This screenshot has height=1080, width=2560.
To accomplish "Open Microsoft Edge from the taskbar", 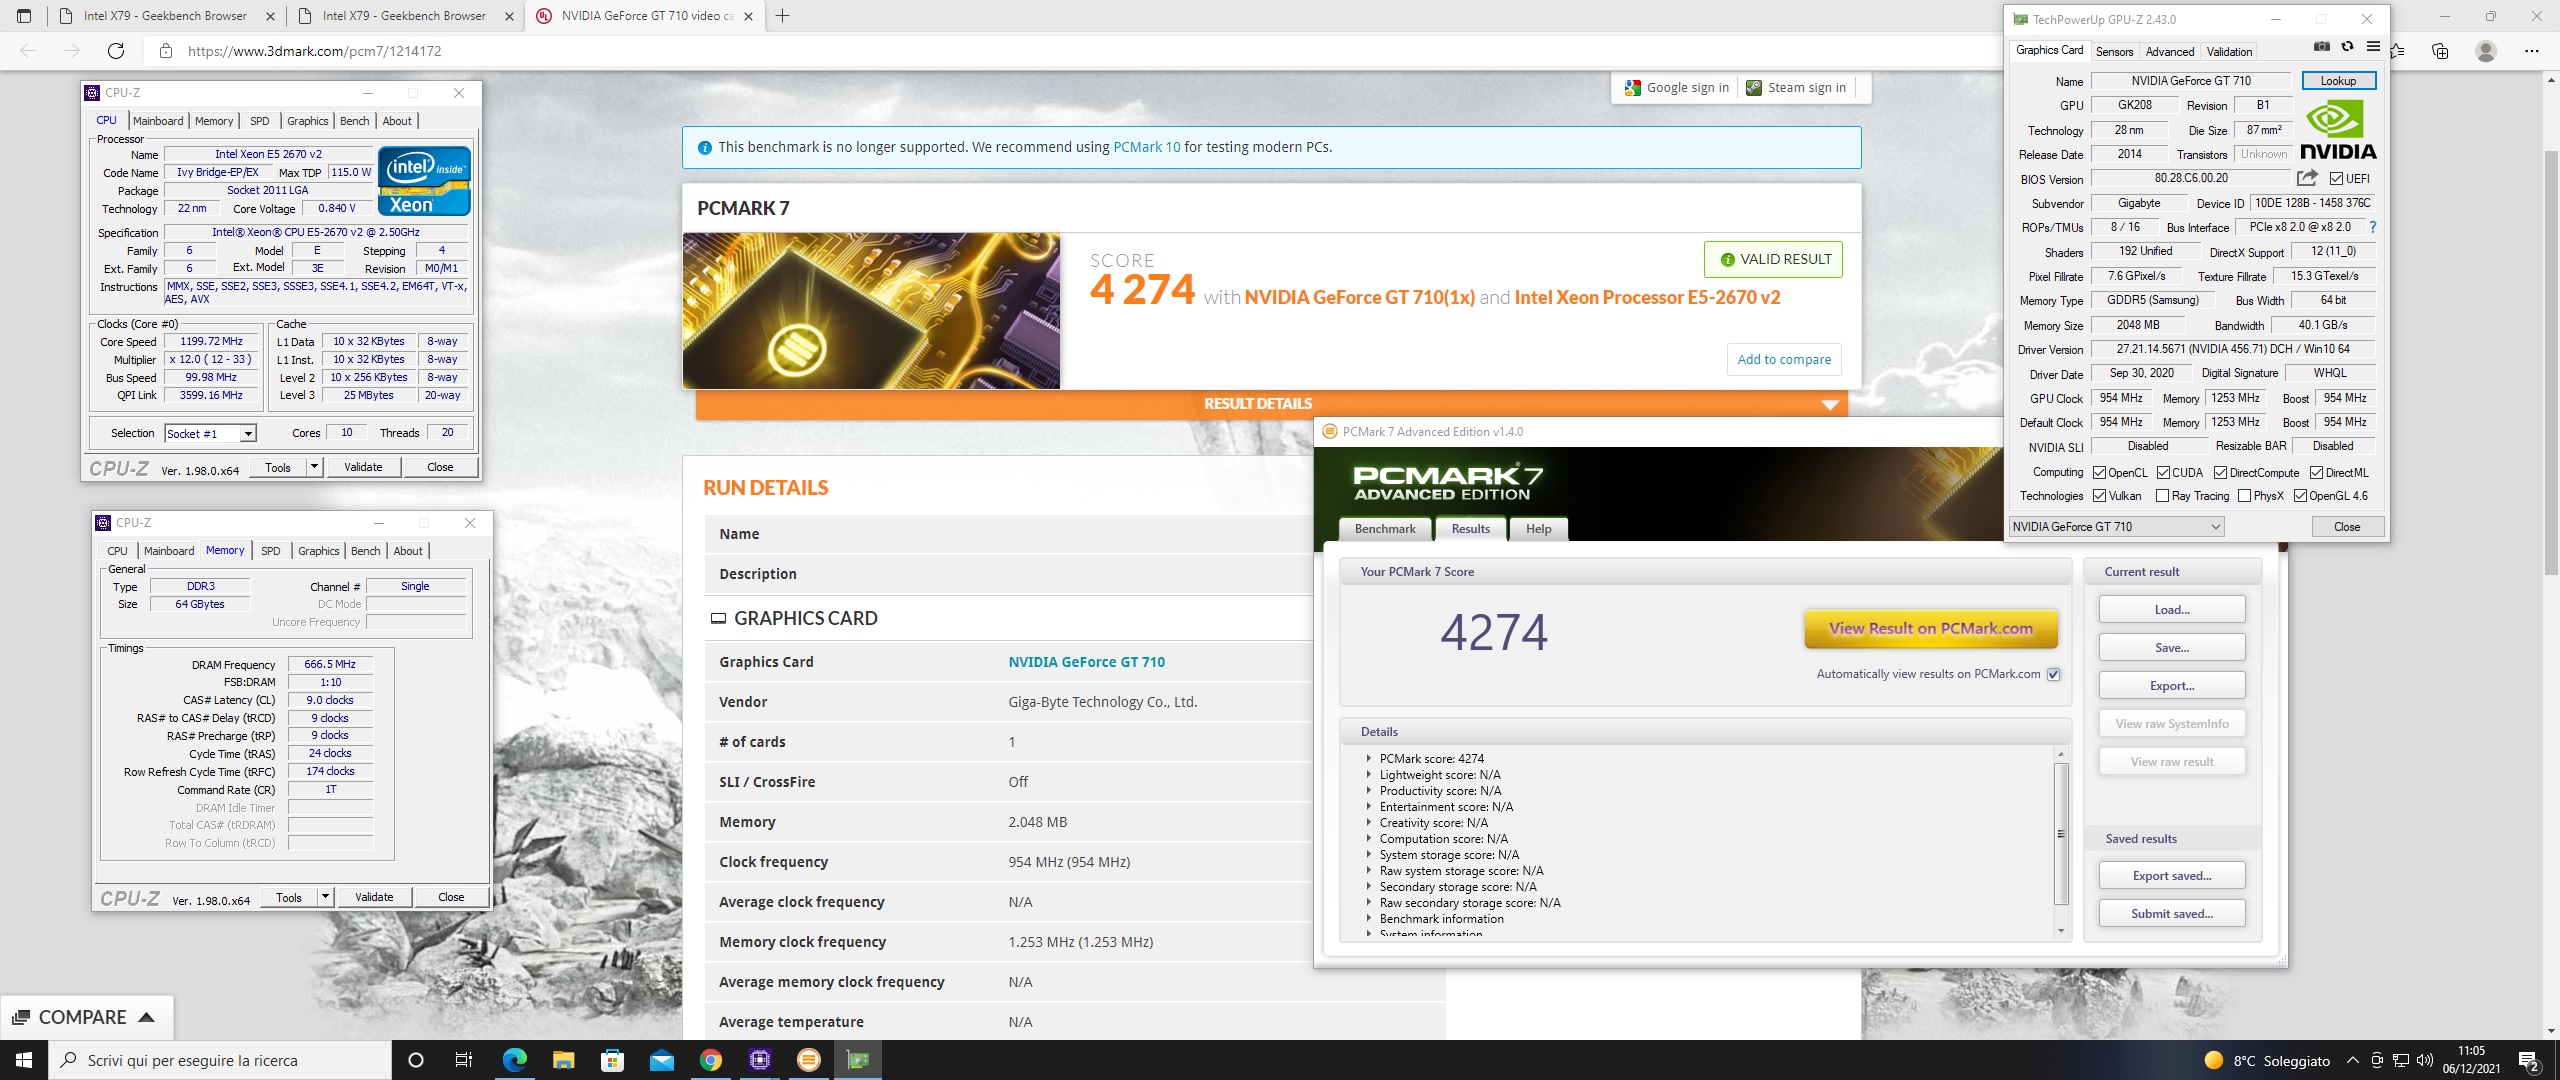I will pyautogui.click(x=514, y=1060).
